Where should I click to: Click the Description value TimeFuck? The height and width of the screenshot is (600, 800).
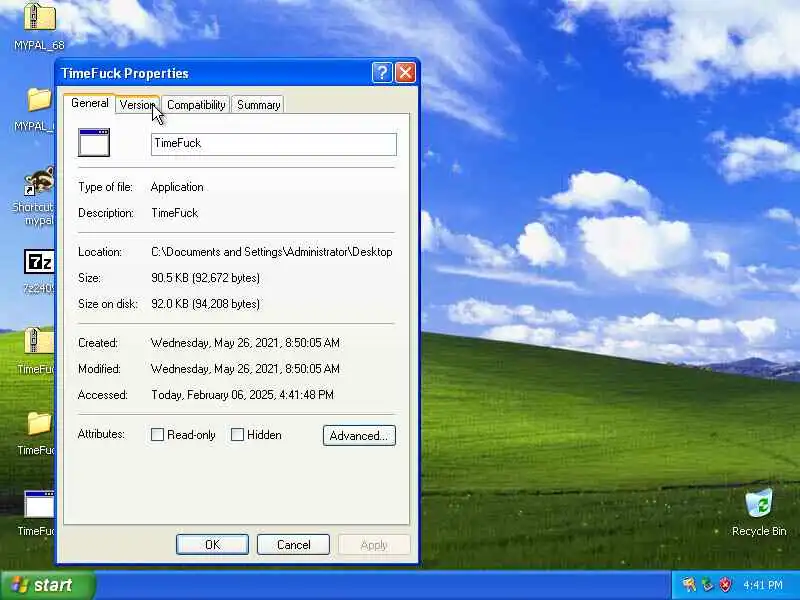tap(174, 213)
